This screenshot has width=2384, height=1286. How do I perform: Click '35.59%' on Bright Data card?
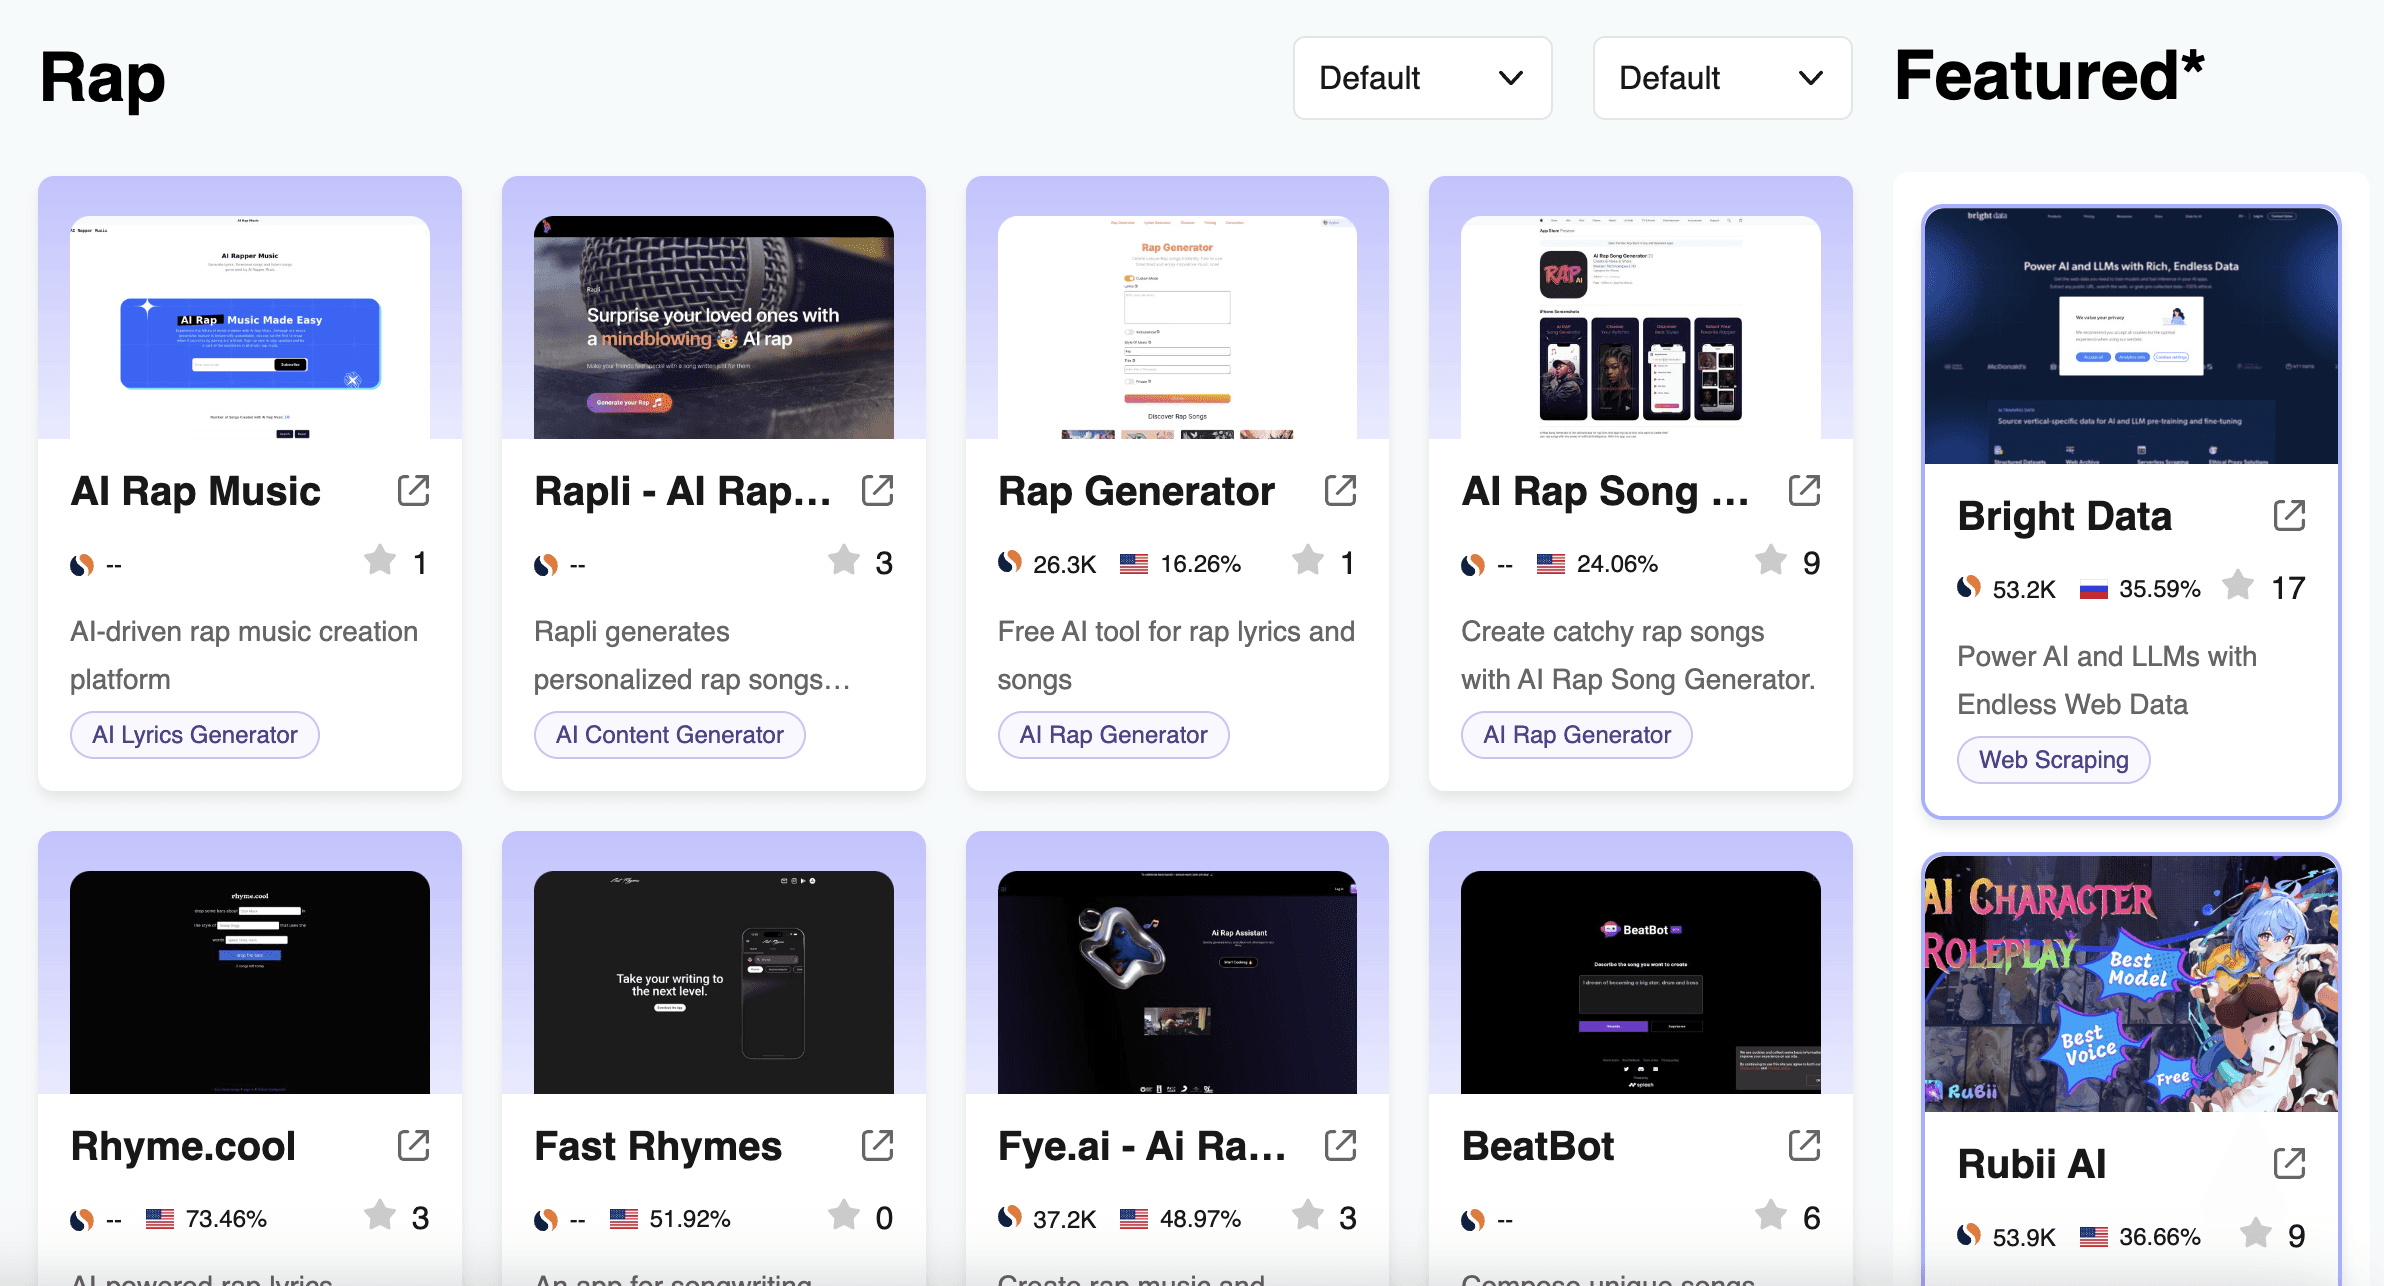click(x=2160, y=589)
